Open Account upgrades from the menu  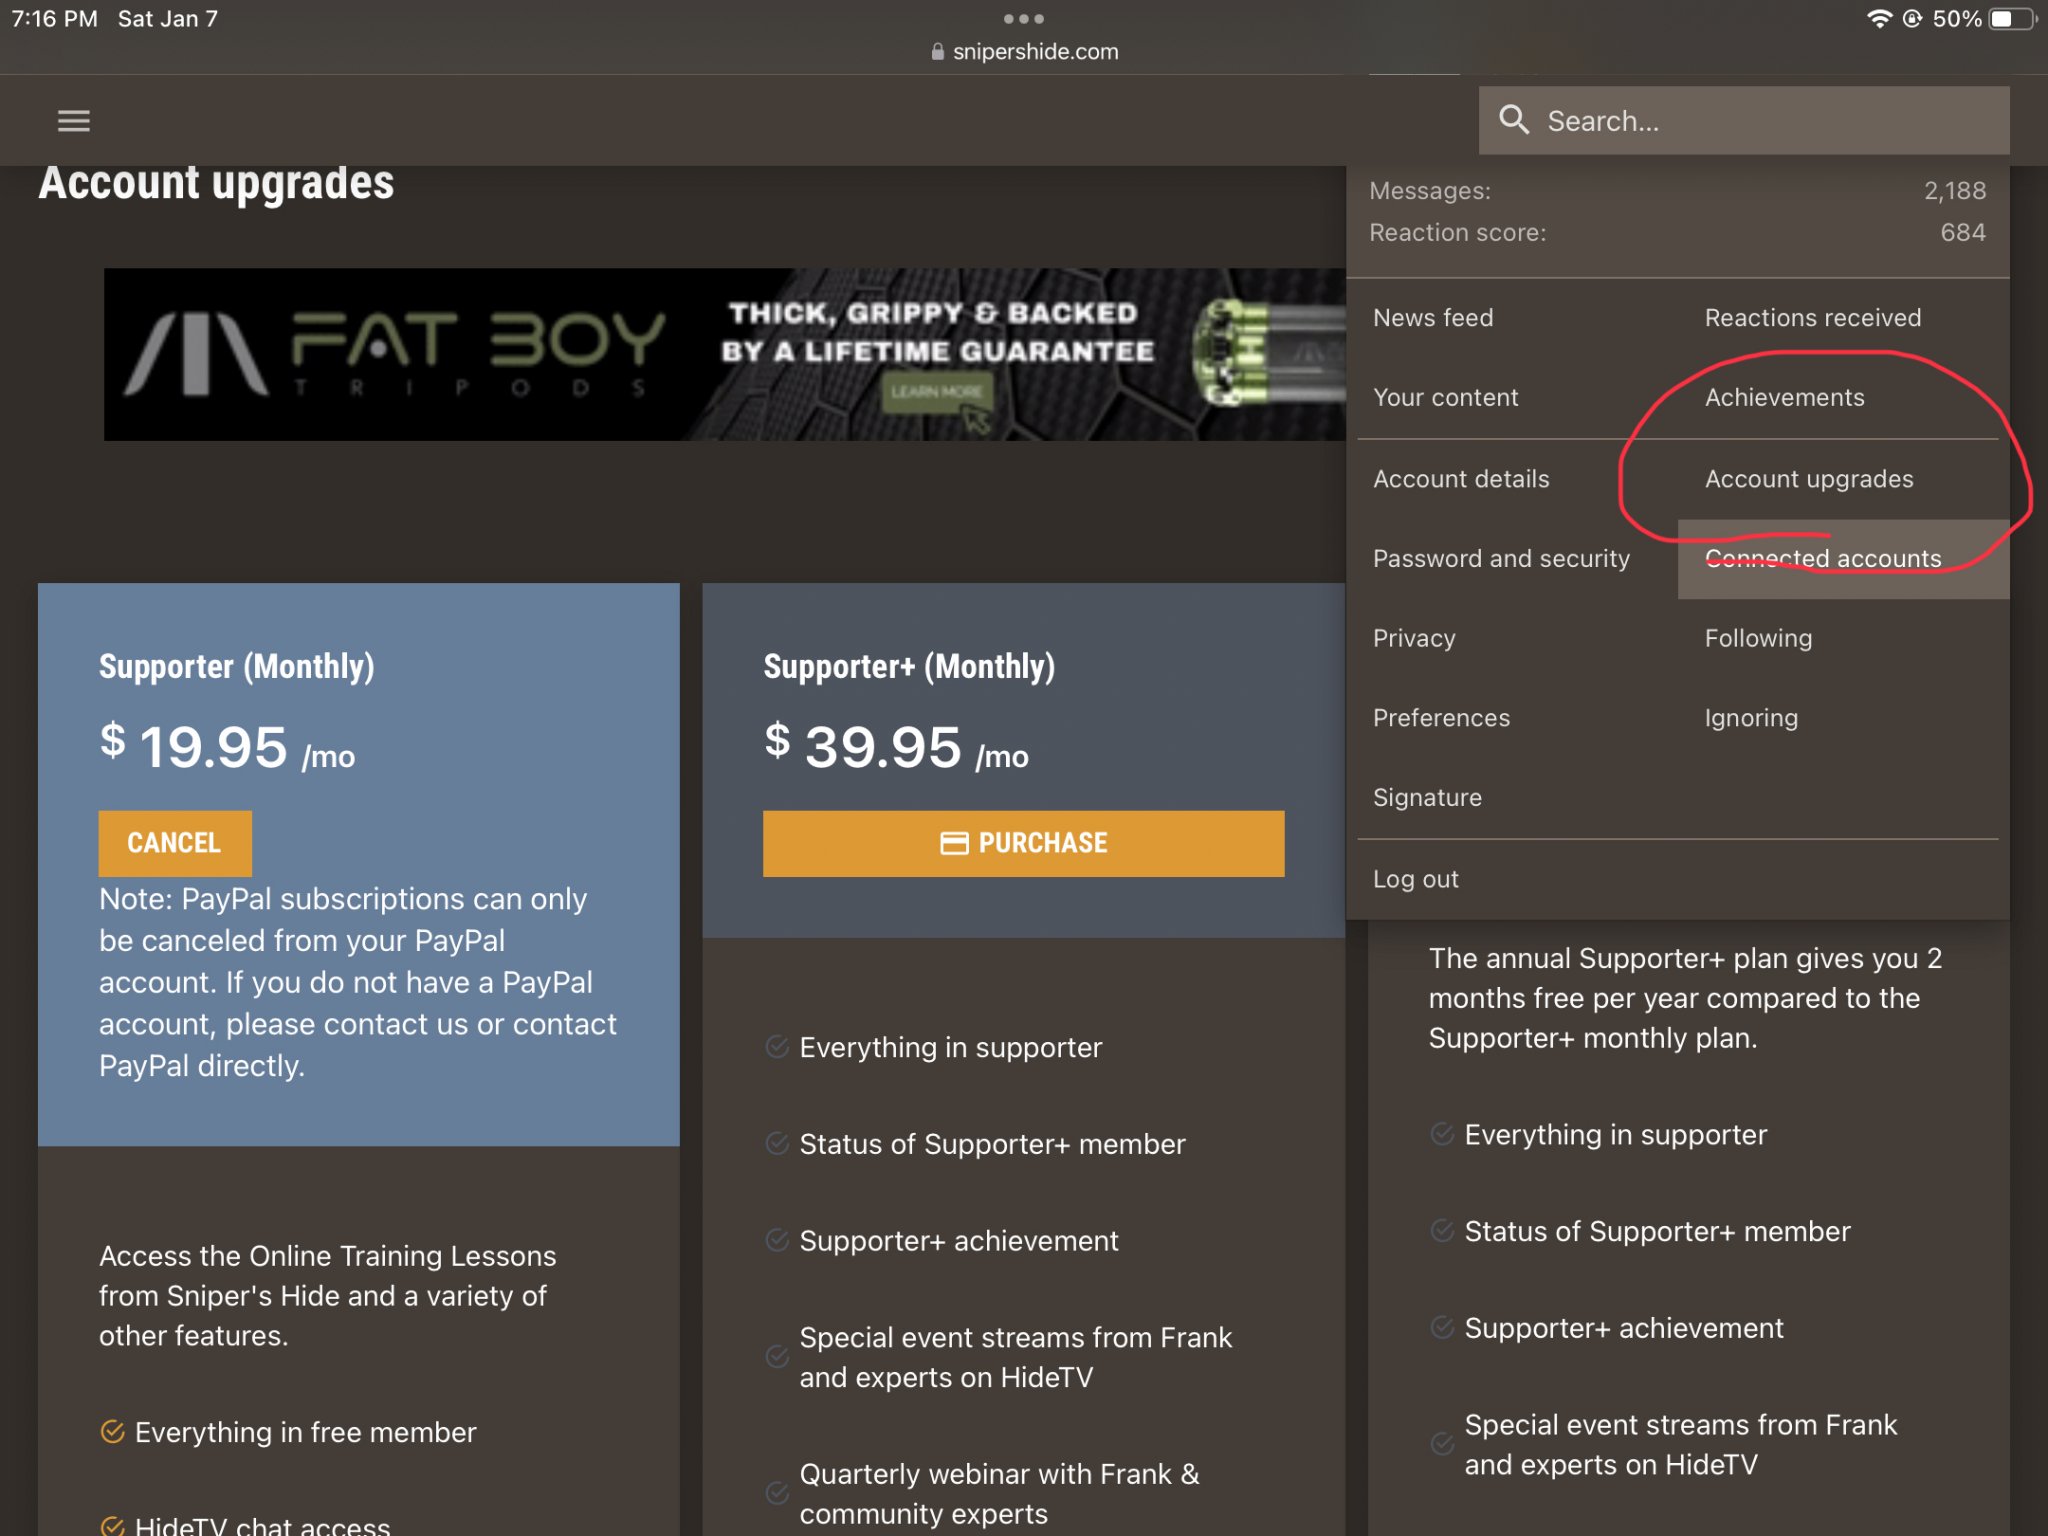click(x=1808, y=479)
